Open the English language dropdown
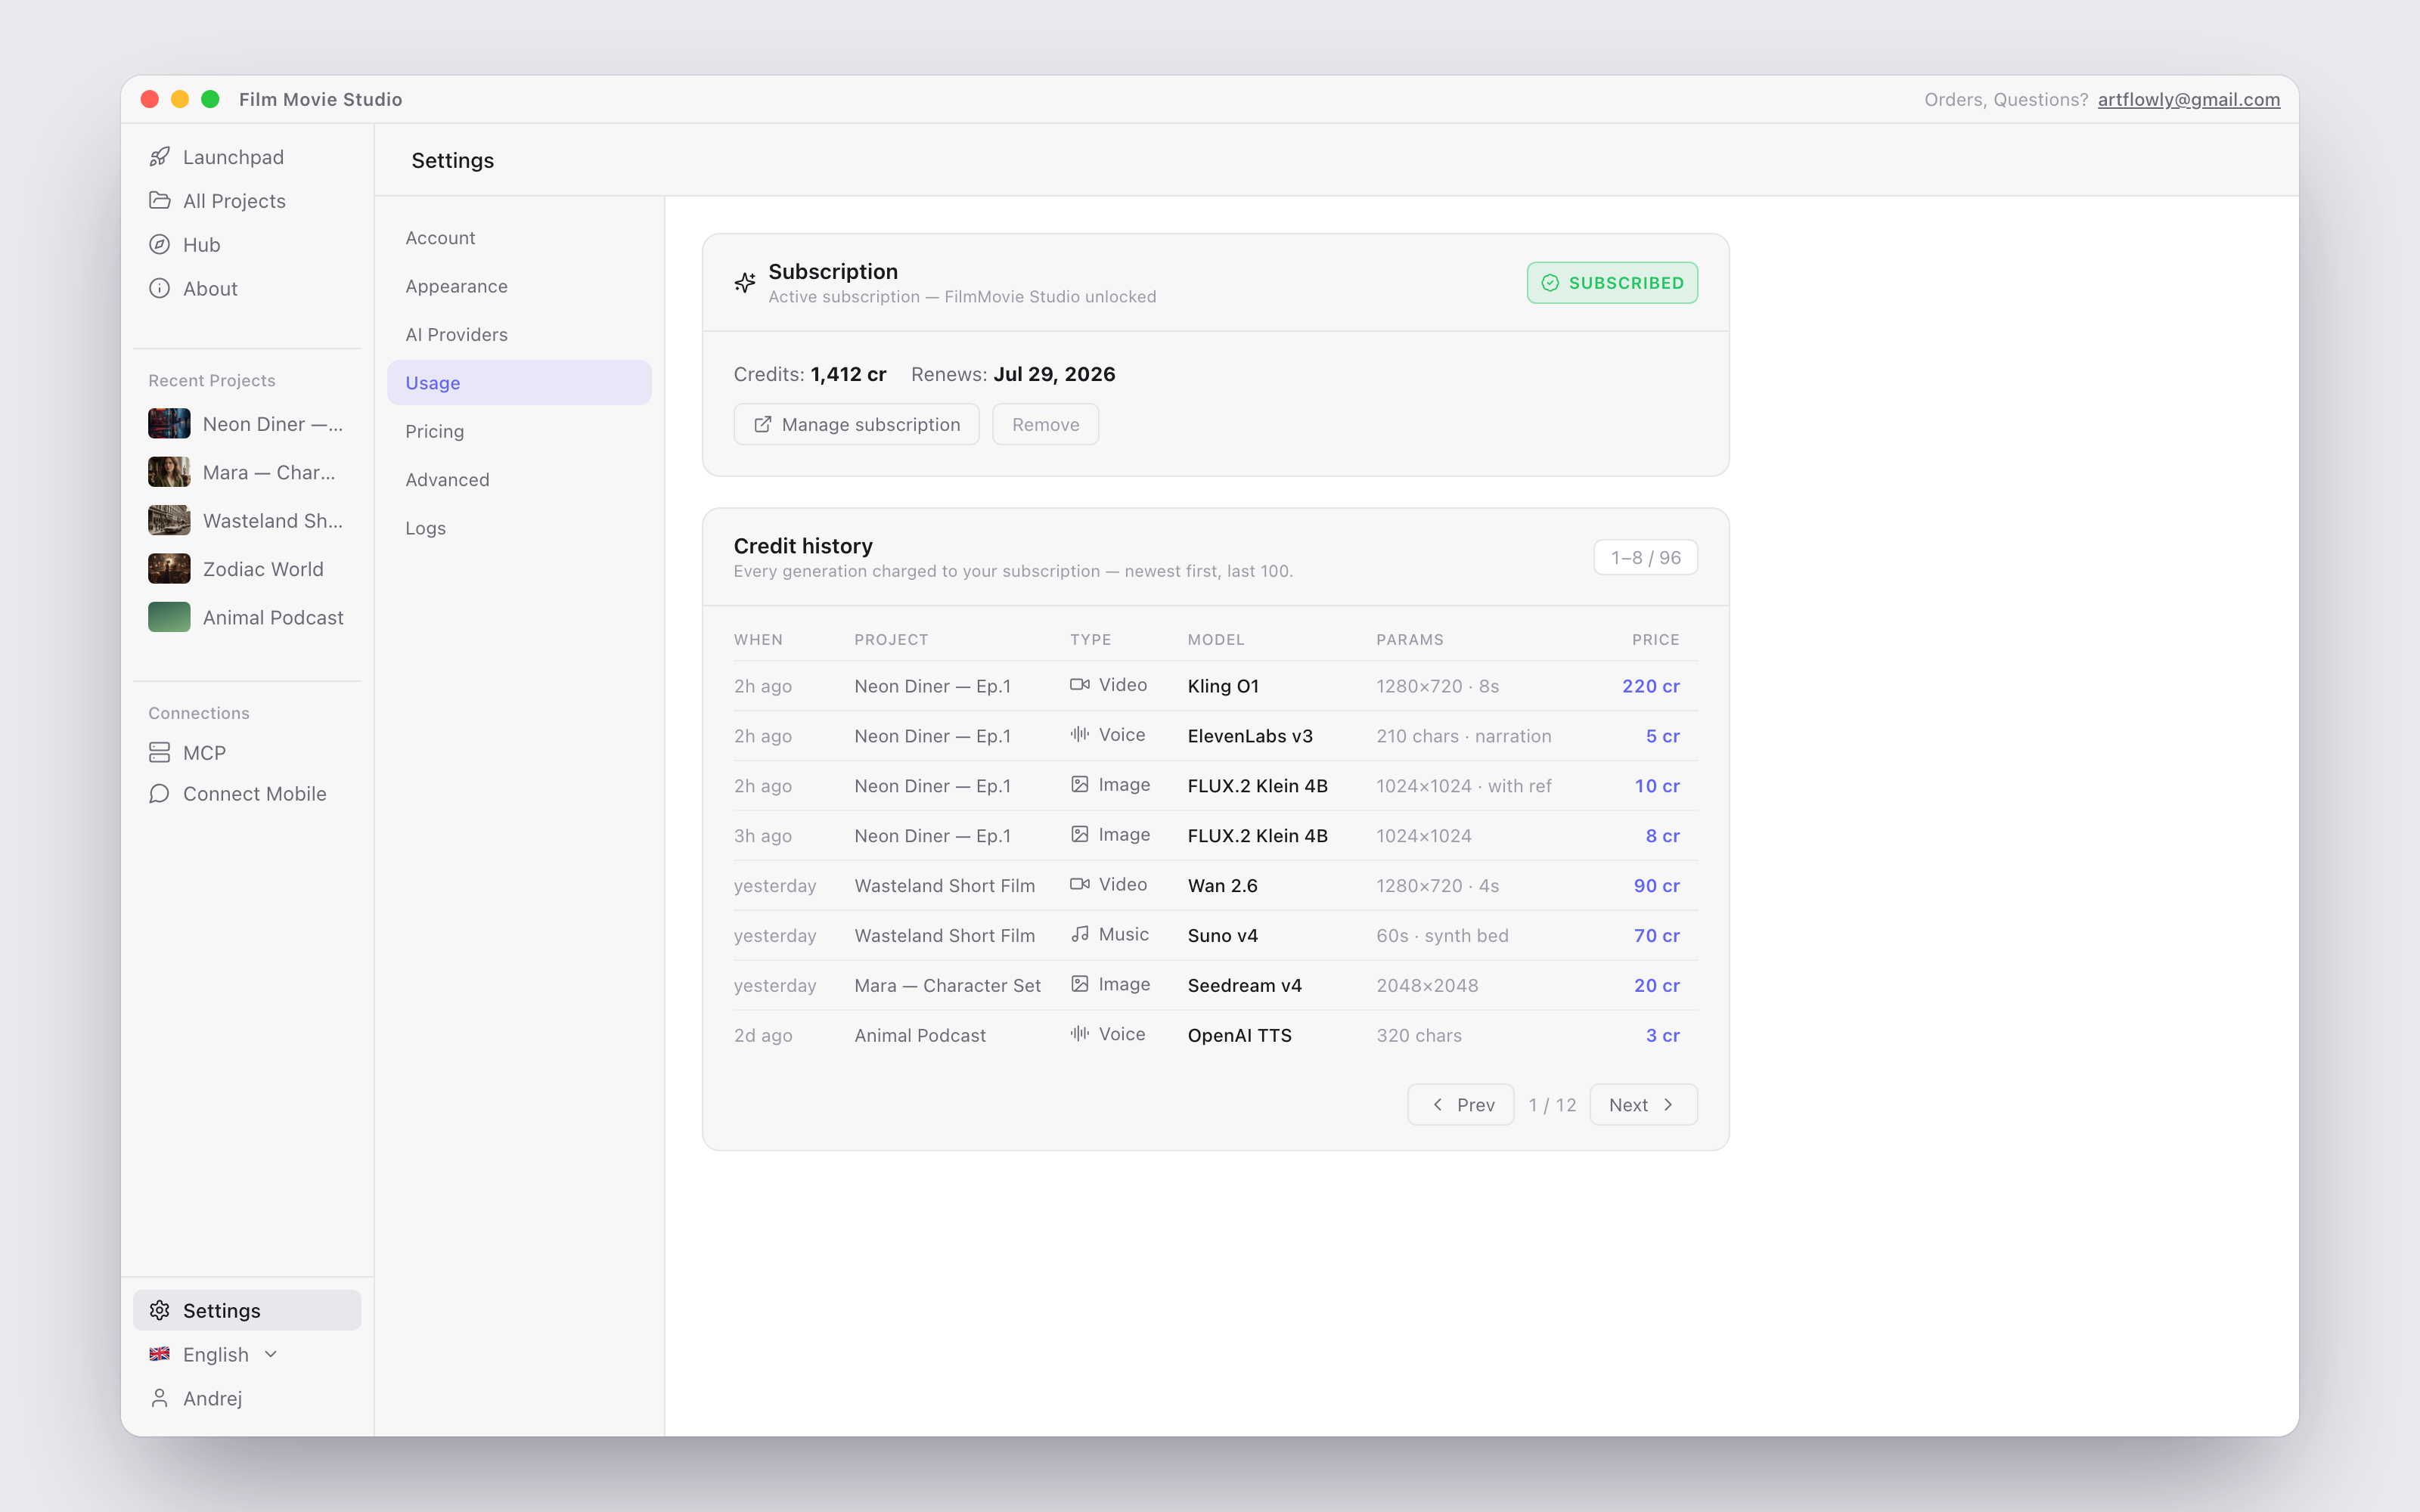Viewport: 2420px width, 1512px height. pos(214,1354)
